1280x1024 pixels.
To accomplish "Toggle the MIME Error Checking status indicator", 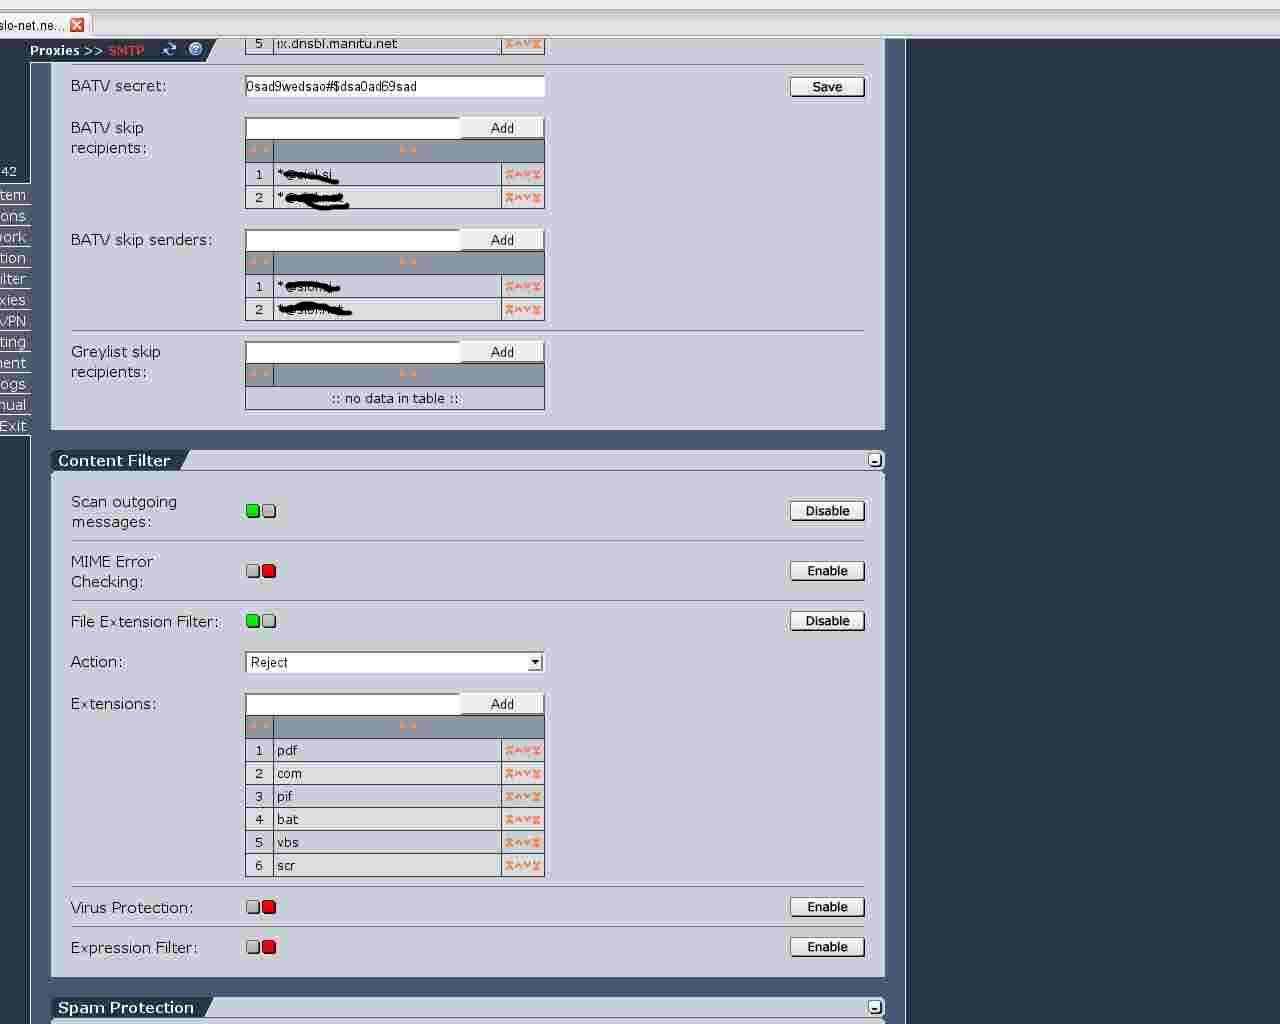I will coord(261,571).
